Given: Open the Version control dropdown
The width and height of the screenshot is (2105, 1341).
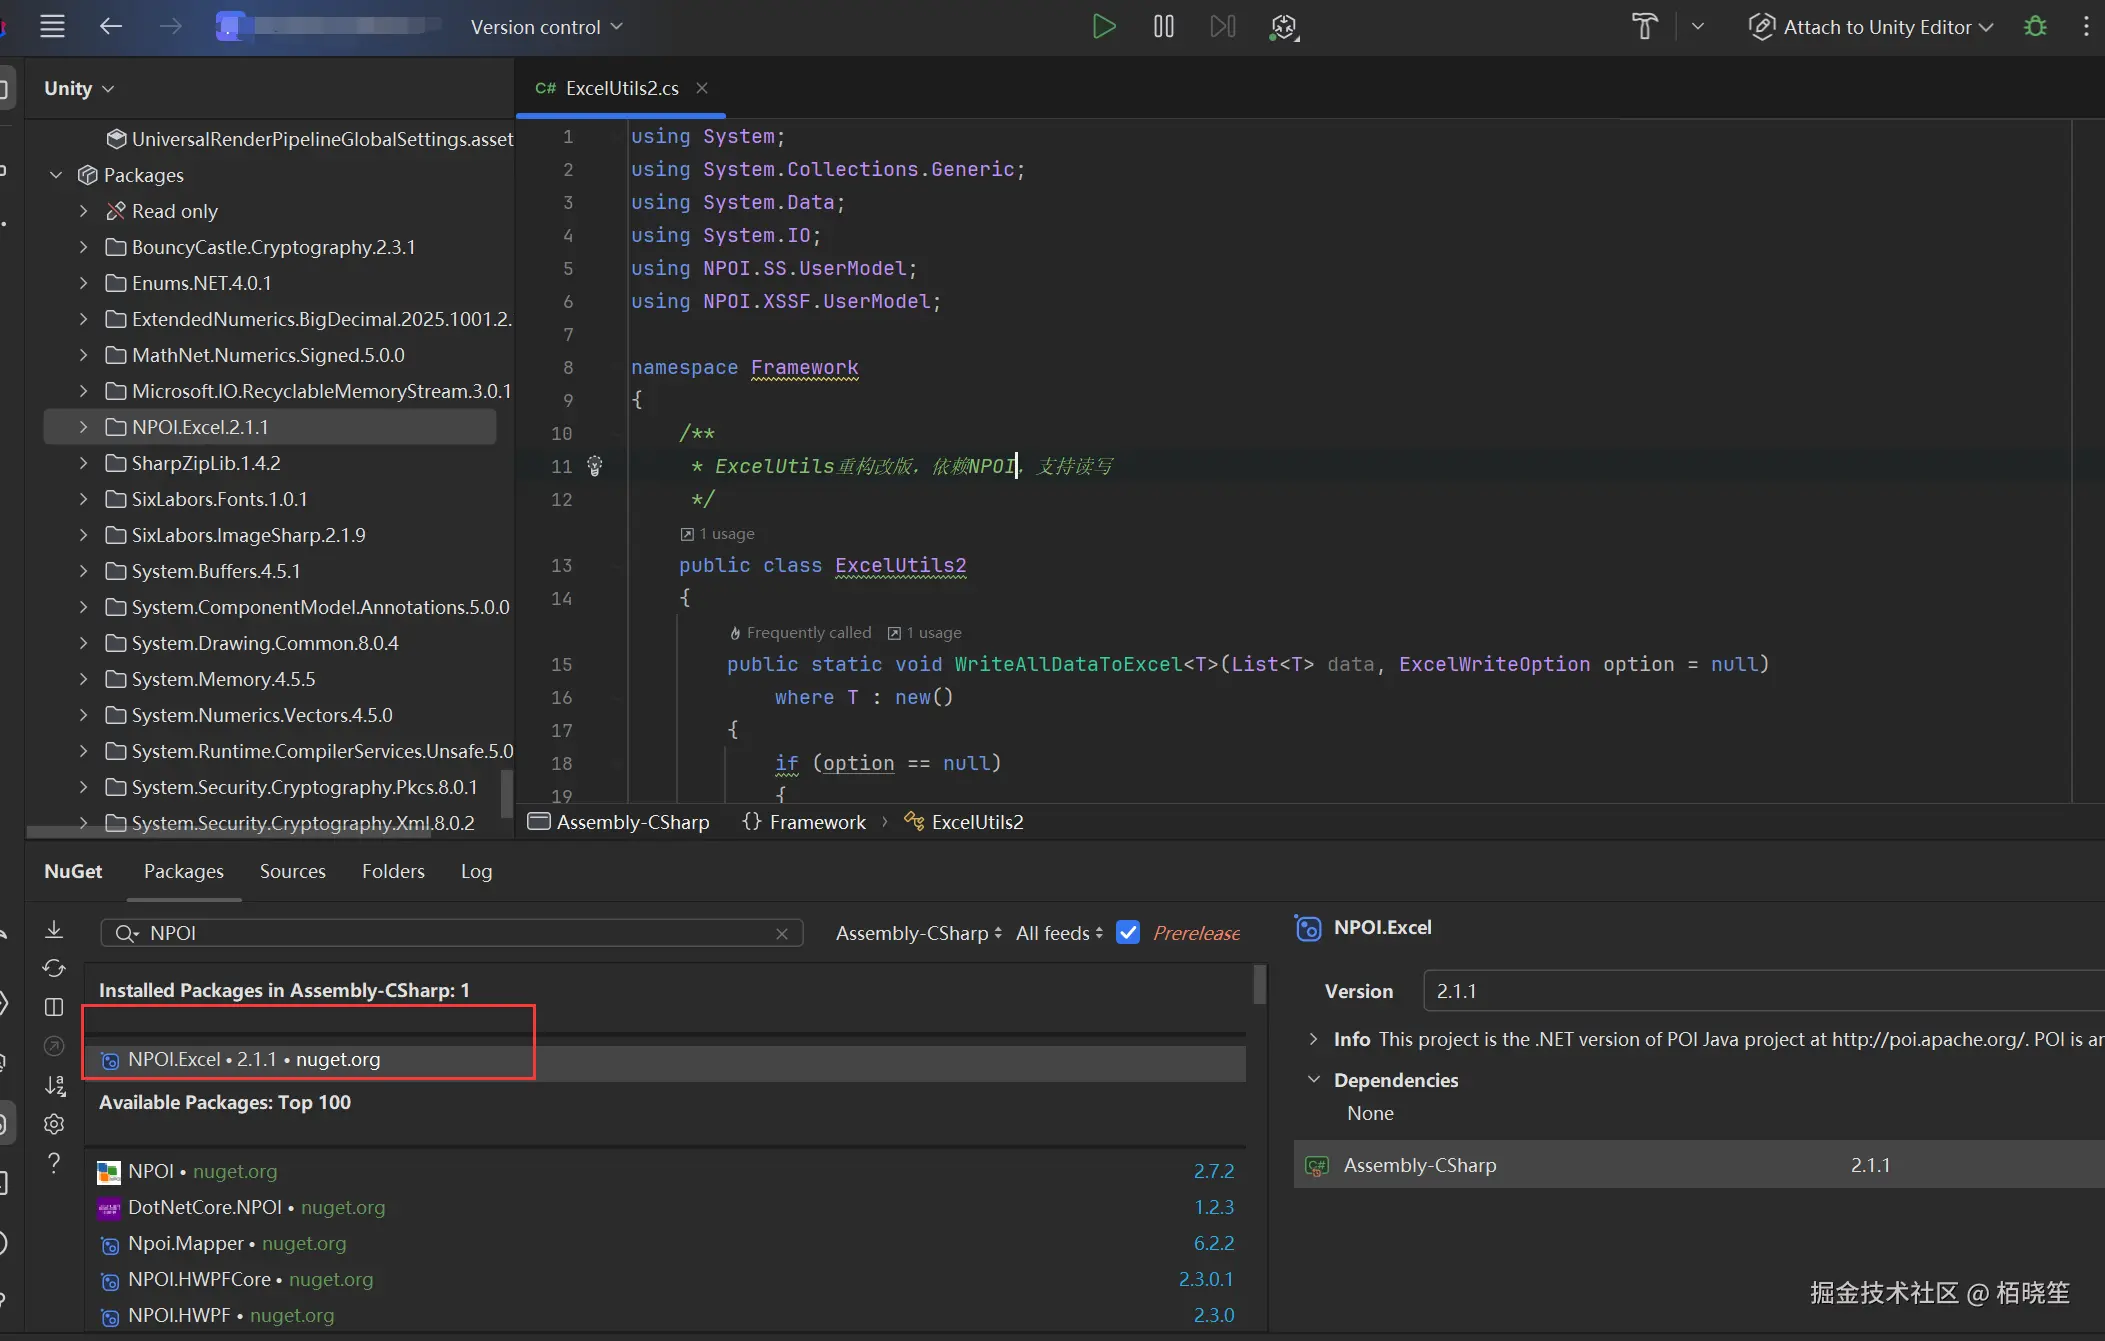Looking at the screenshot, I should pos(547,27).
